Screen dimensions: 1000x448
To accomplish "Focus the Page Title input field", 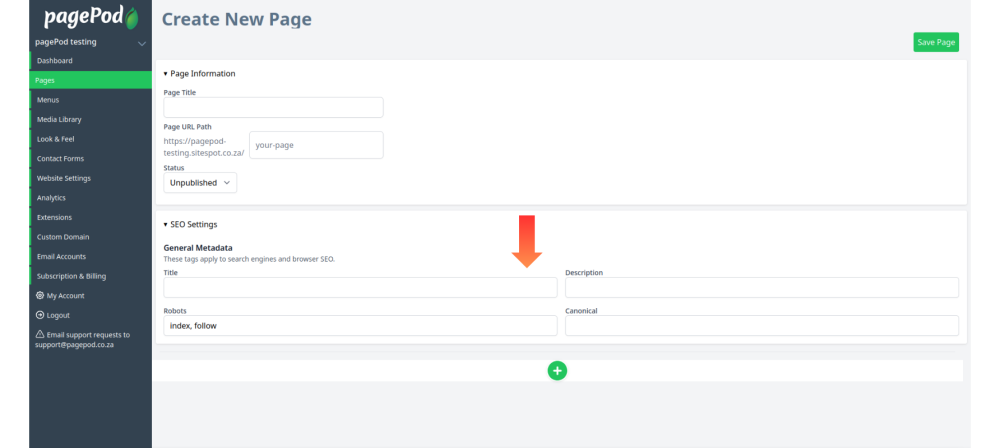I will click(x=274, y=107).
